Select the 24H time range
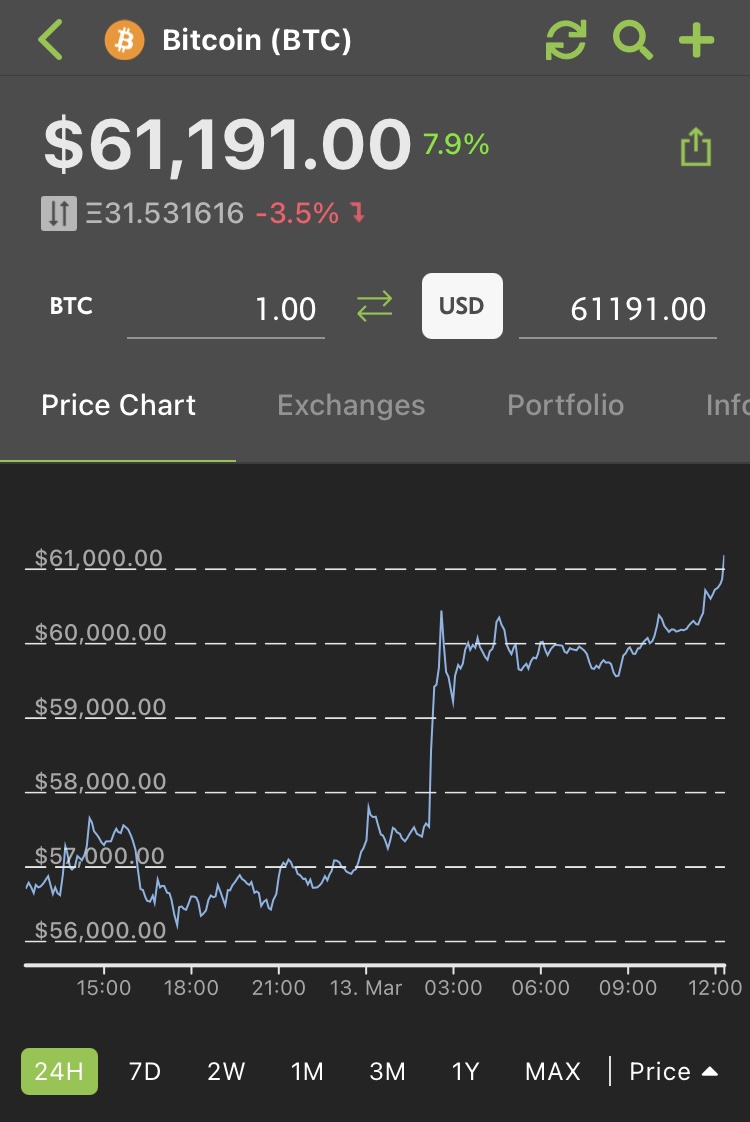The width and height of the screenshot is (750, 1122). (x=59, y=1071)
